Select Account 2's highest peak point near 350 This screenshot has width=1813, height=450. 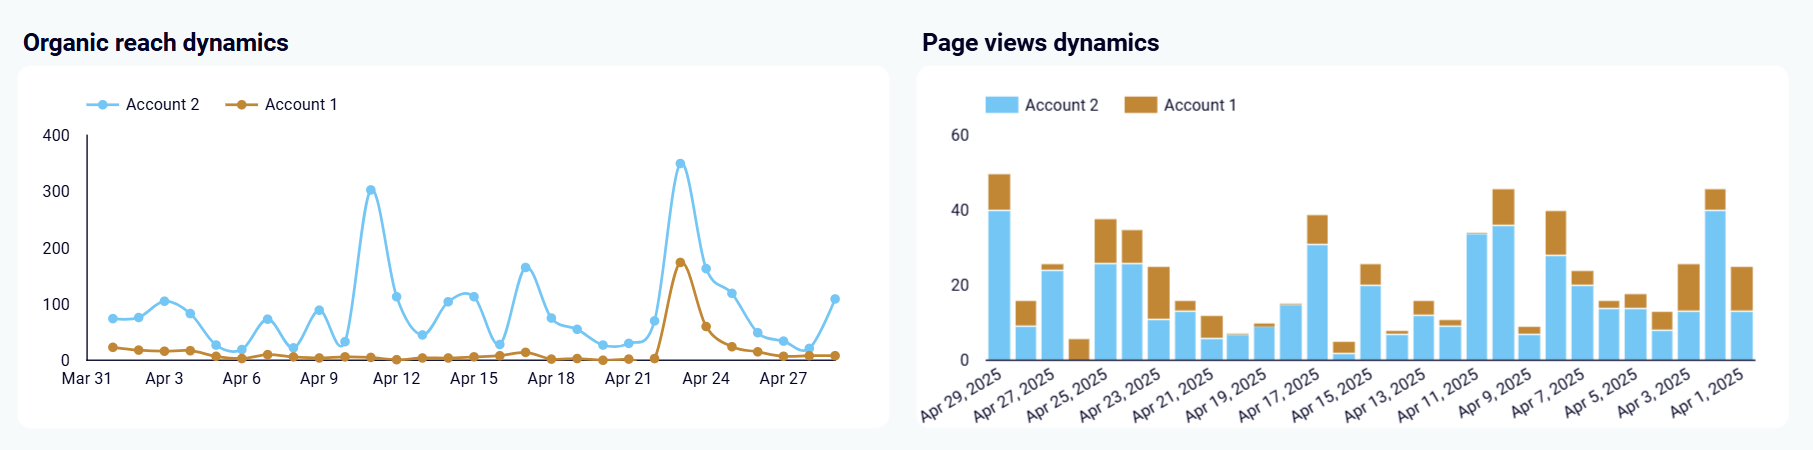(x=680, y=164)
